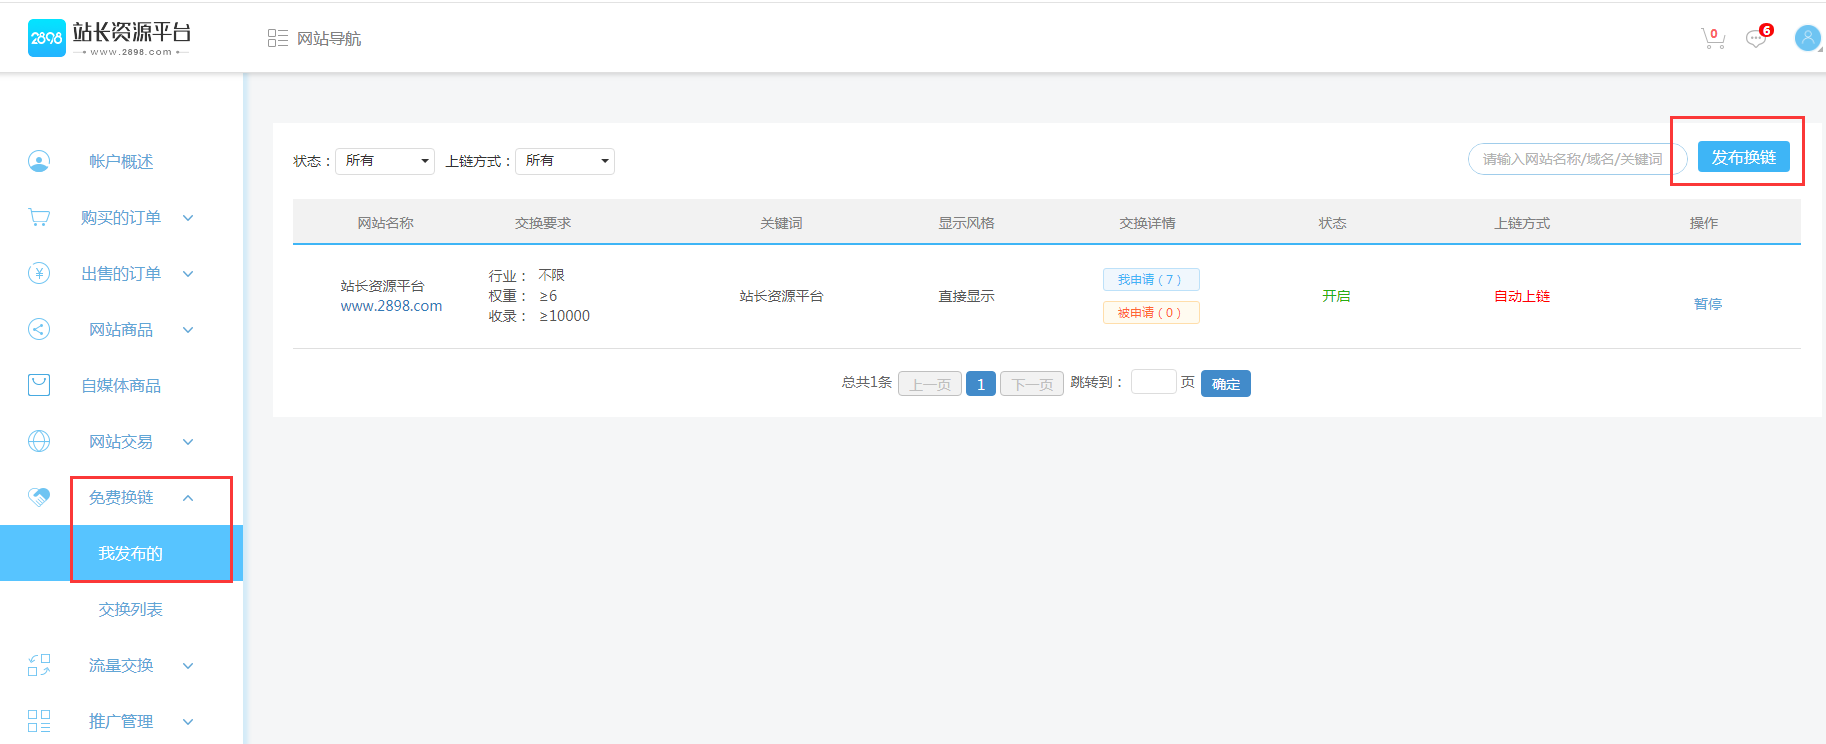This screenshot has height=744, width=1826.
Task: Collapse the 免费换链 menu section
Action: [x=188, y=498]
